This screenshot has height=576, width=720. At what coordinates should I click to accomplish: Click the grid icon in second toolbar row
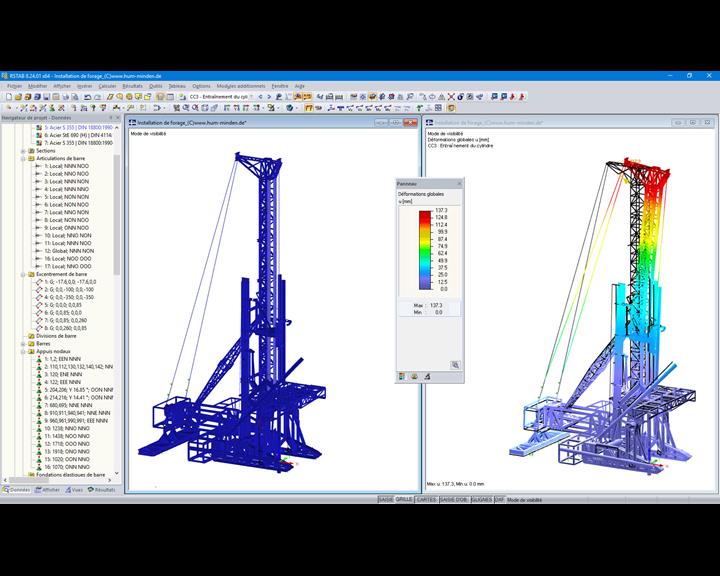(x=438, y=108)
